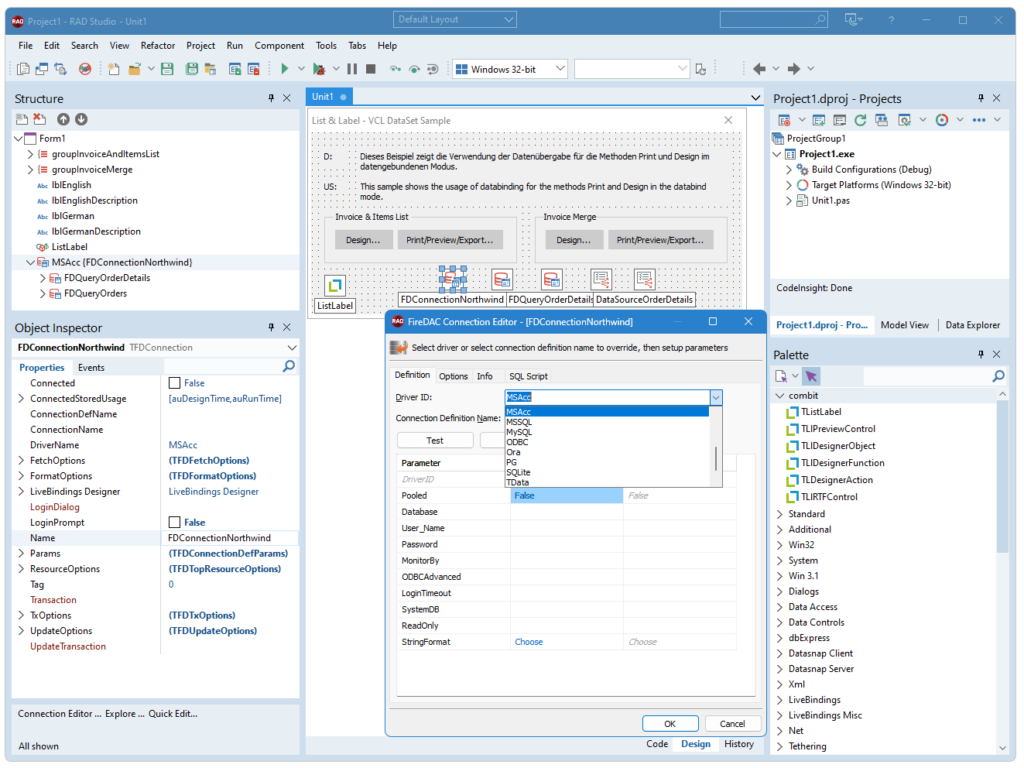Click the three-dots more icon in Projects toolbar

[978, 120]
